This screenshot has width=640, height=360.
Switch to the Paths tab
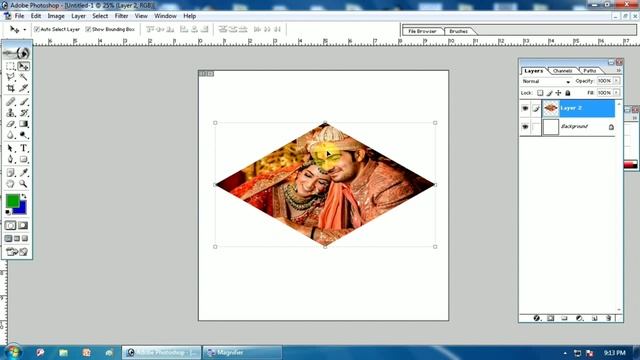pyautogui.click(x=589, y=71)
